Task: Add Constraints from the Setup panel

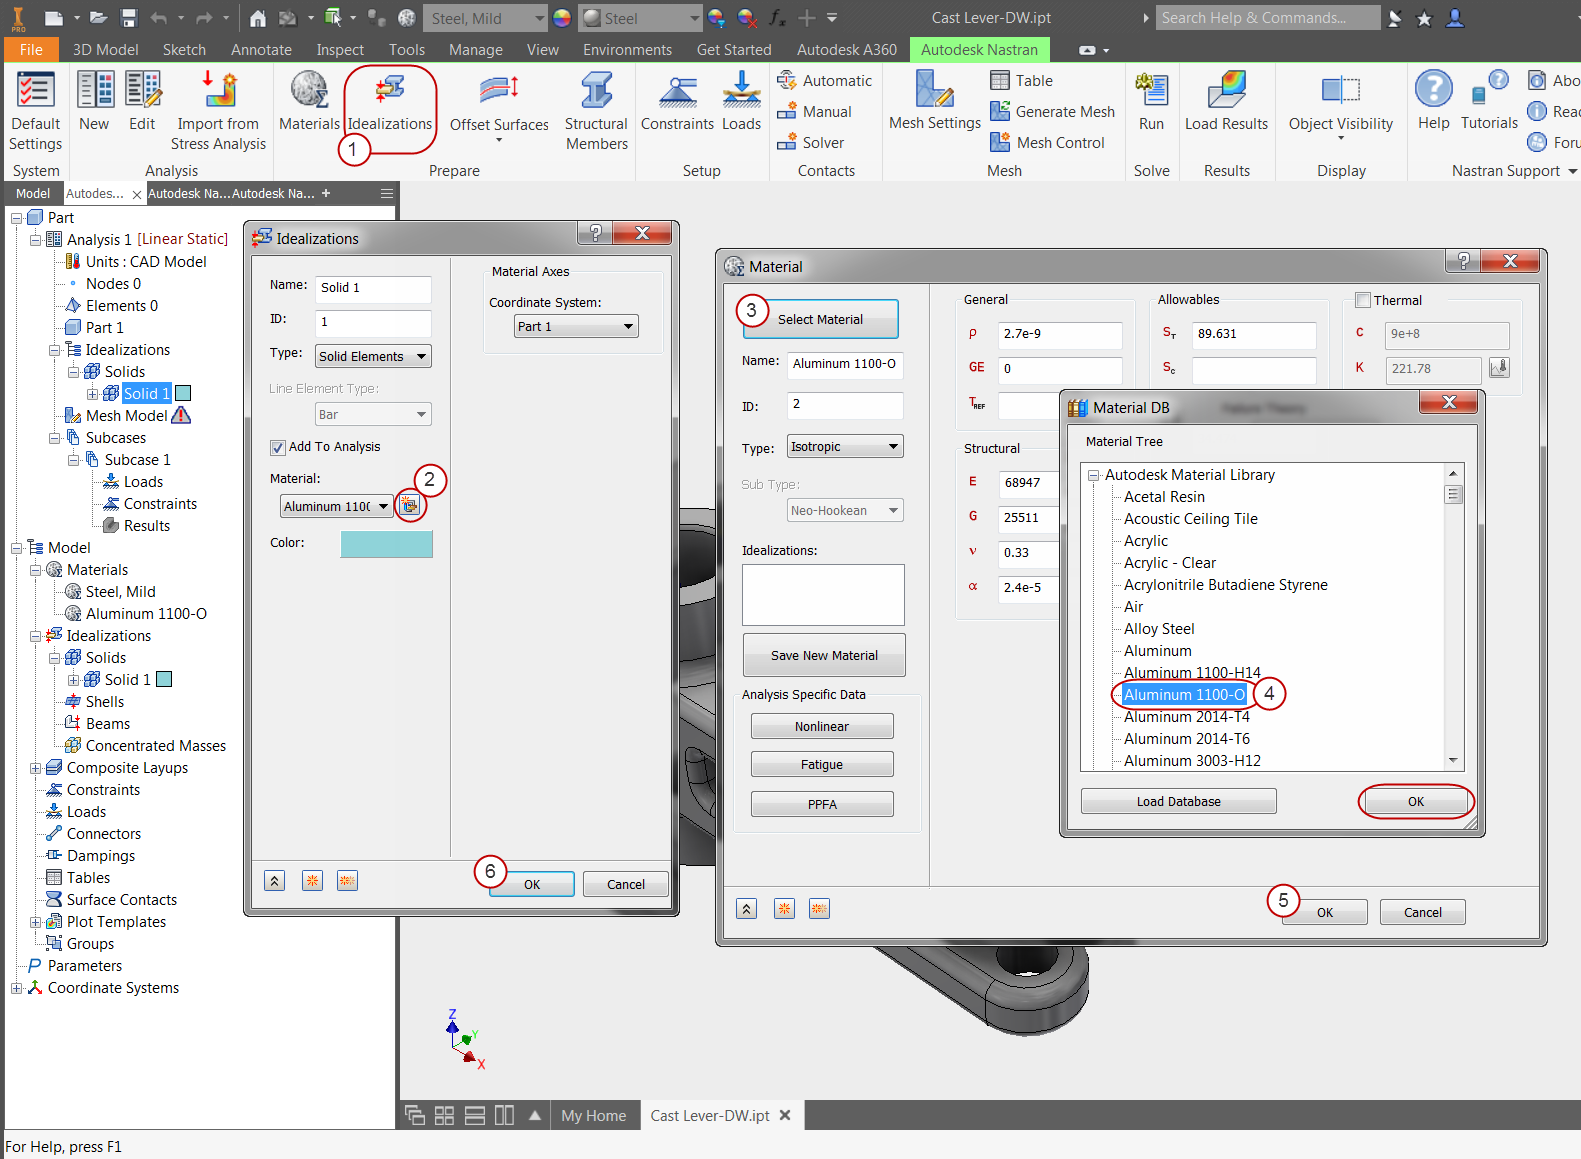Action: coord(677,101)
